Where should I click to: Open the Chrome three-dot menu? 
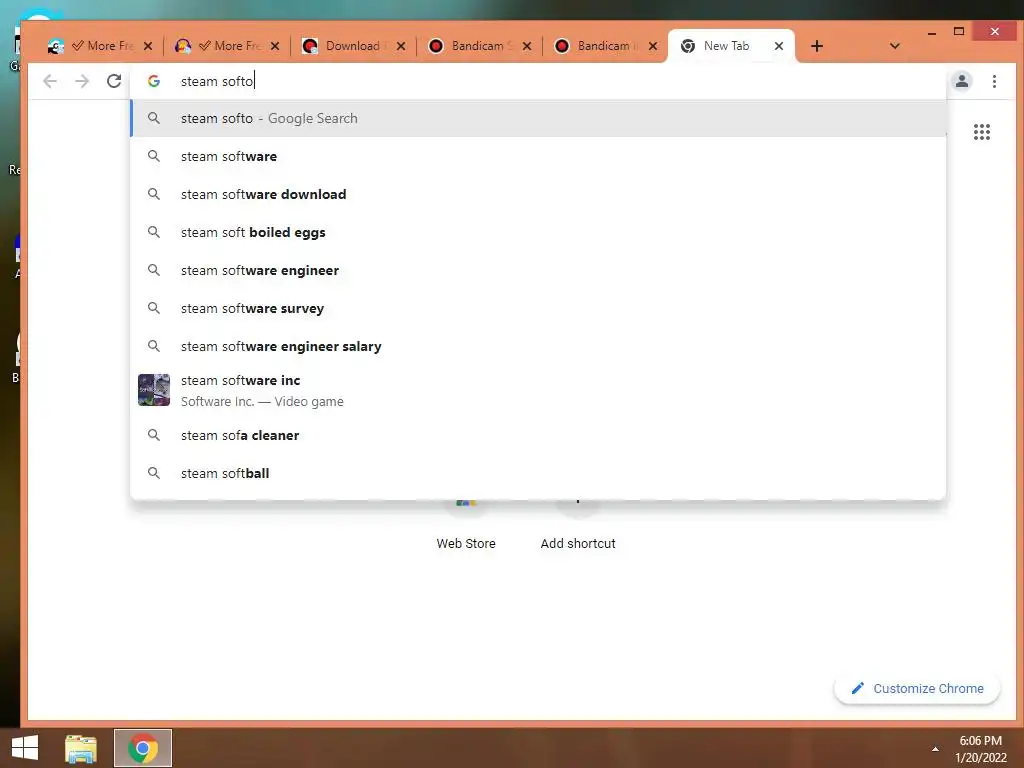point(994,81)
